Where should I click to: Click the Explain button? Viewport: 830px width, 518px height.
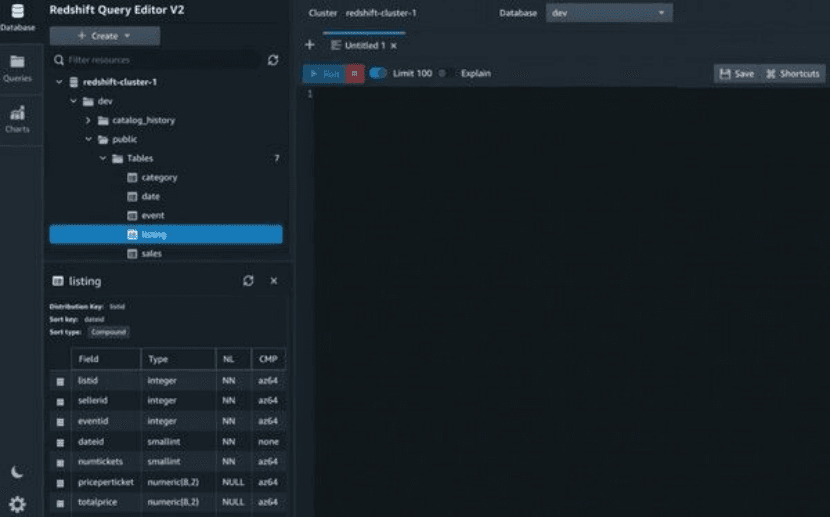coord(475,74)
